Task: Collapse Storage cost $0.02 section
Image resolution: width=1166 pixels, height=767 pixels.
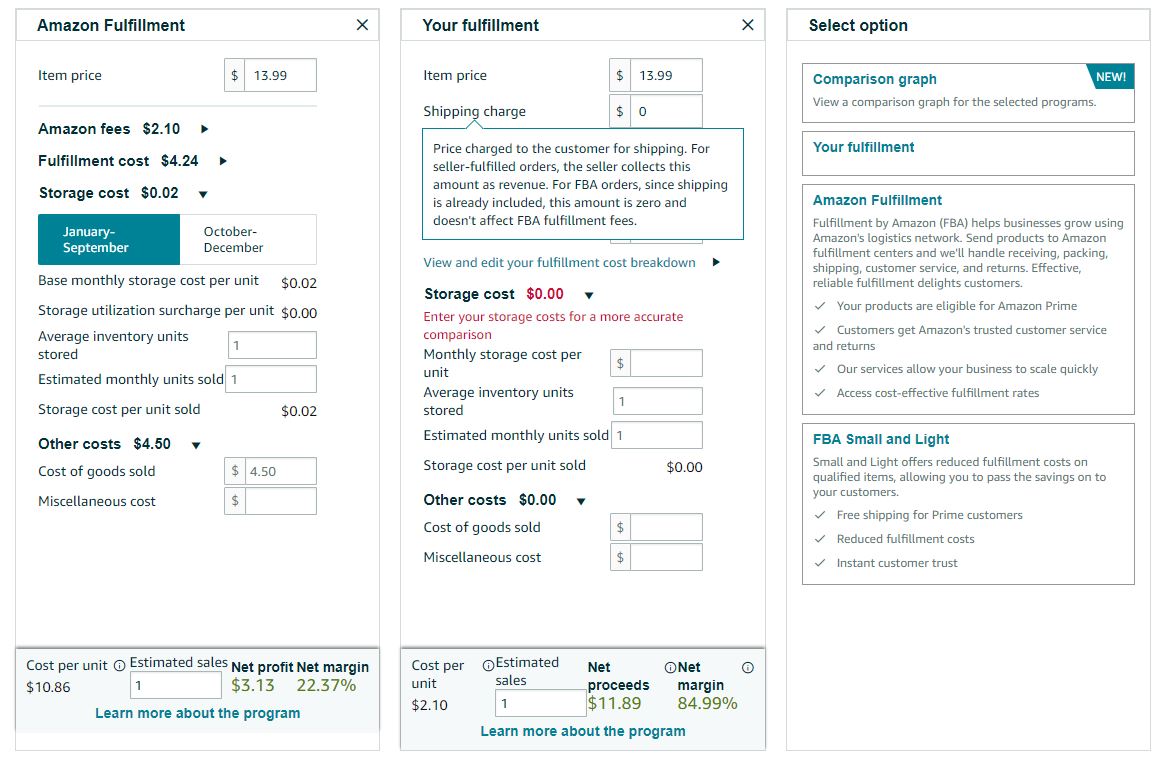Action: pyautogui.click(x=202, y=194)
